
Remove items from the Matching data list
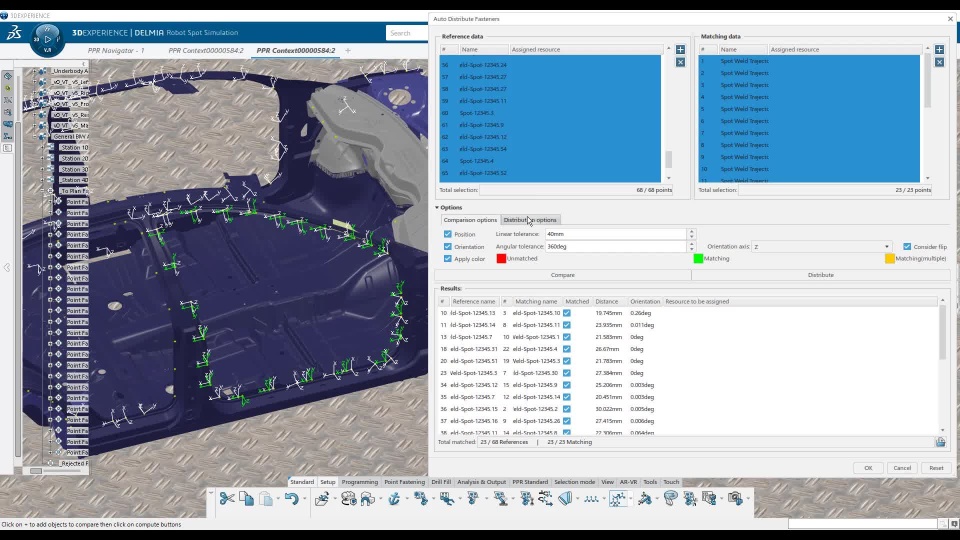pos(939,62)
